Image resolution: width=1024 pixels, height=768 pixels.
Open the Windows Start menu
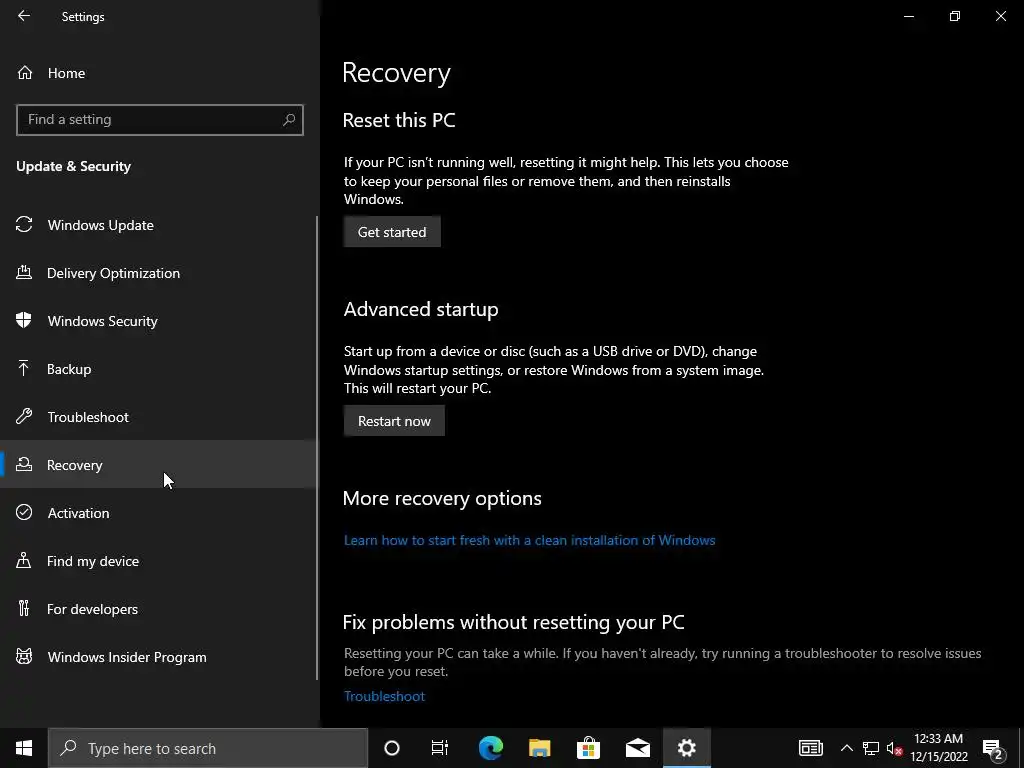point(24,748)
